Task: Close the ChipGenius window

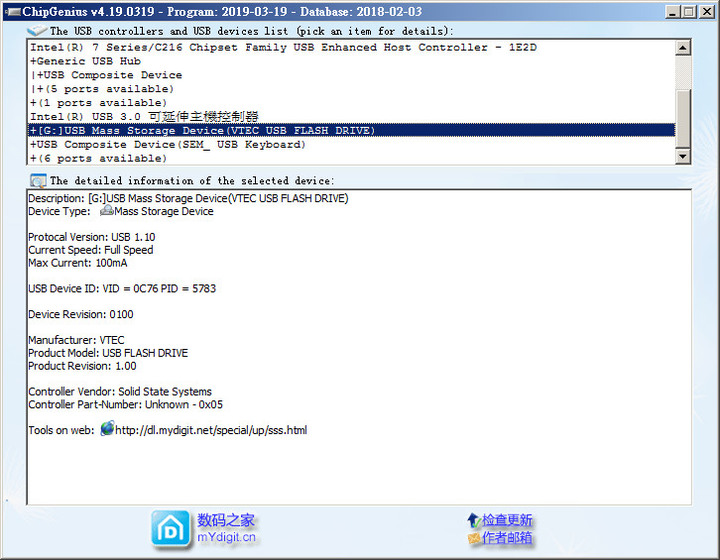Action: (x=707, y=12)
